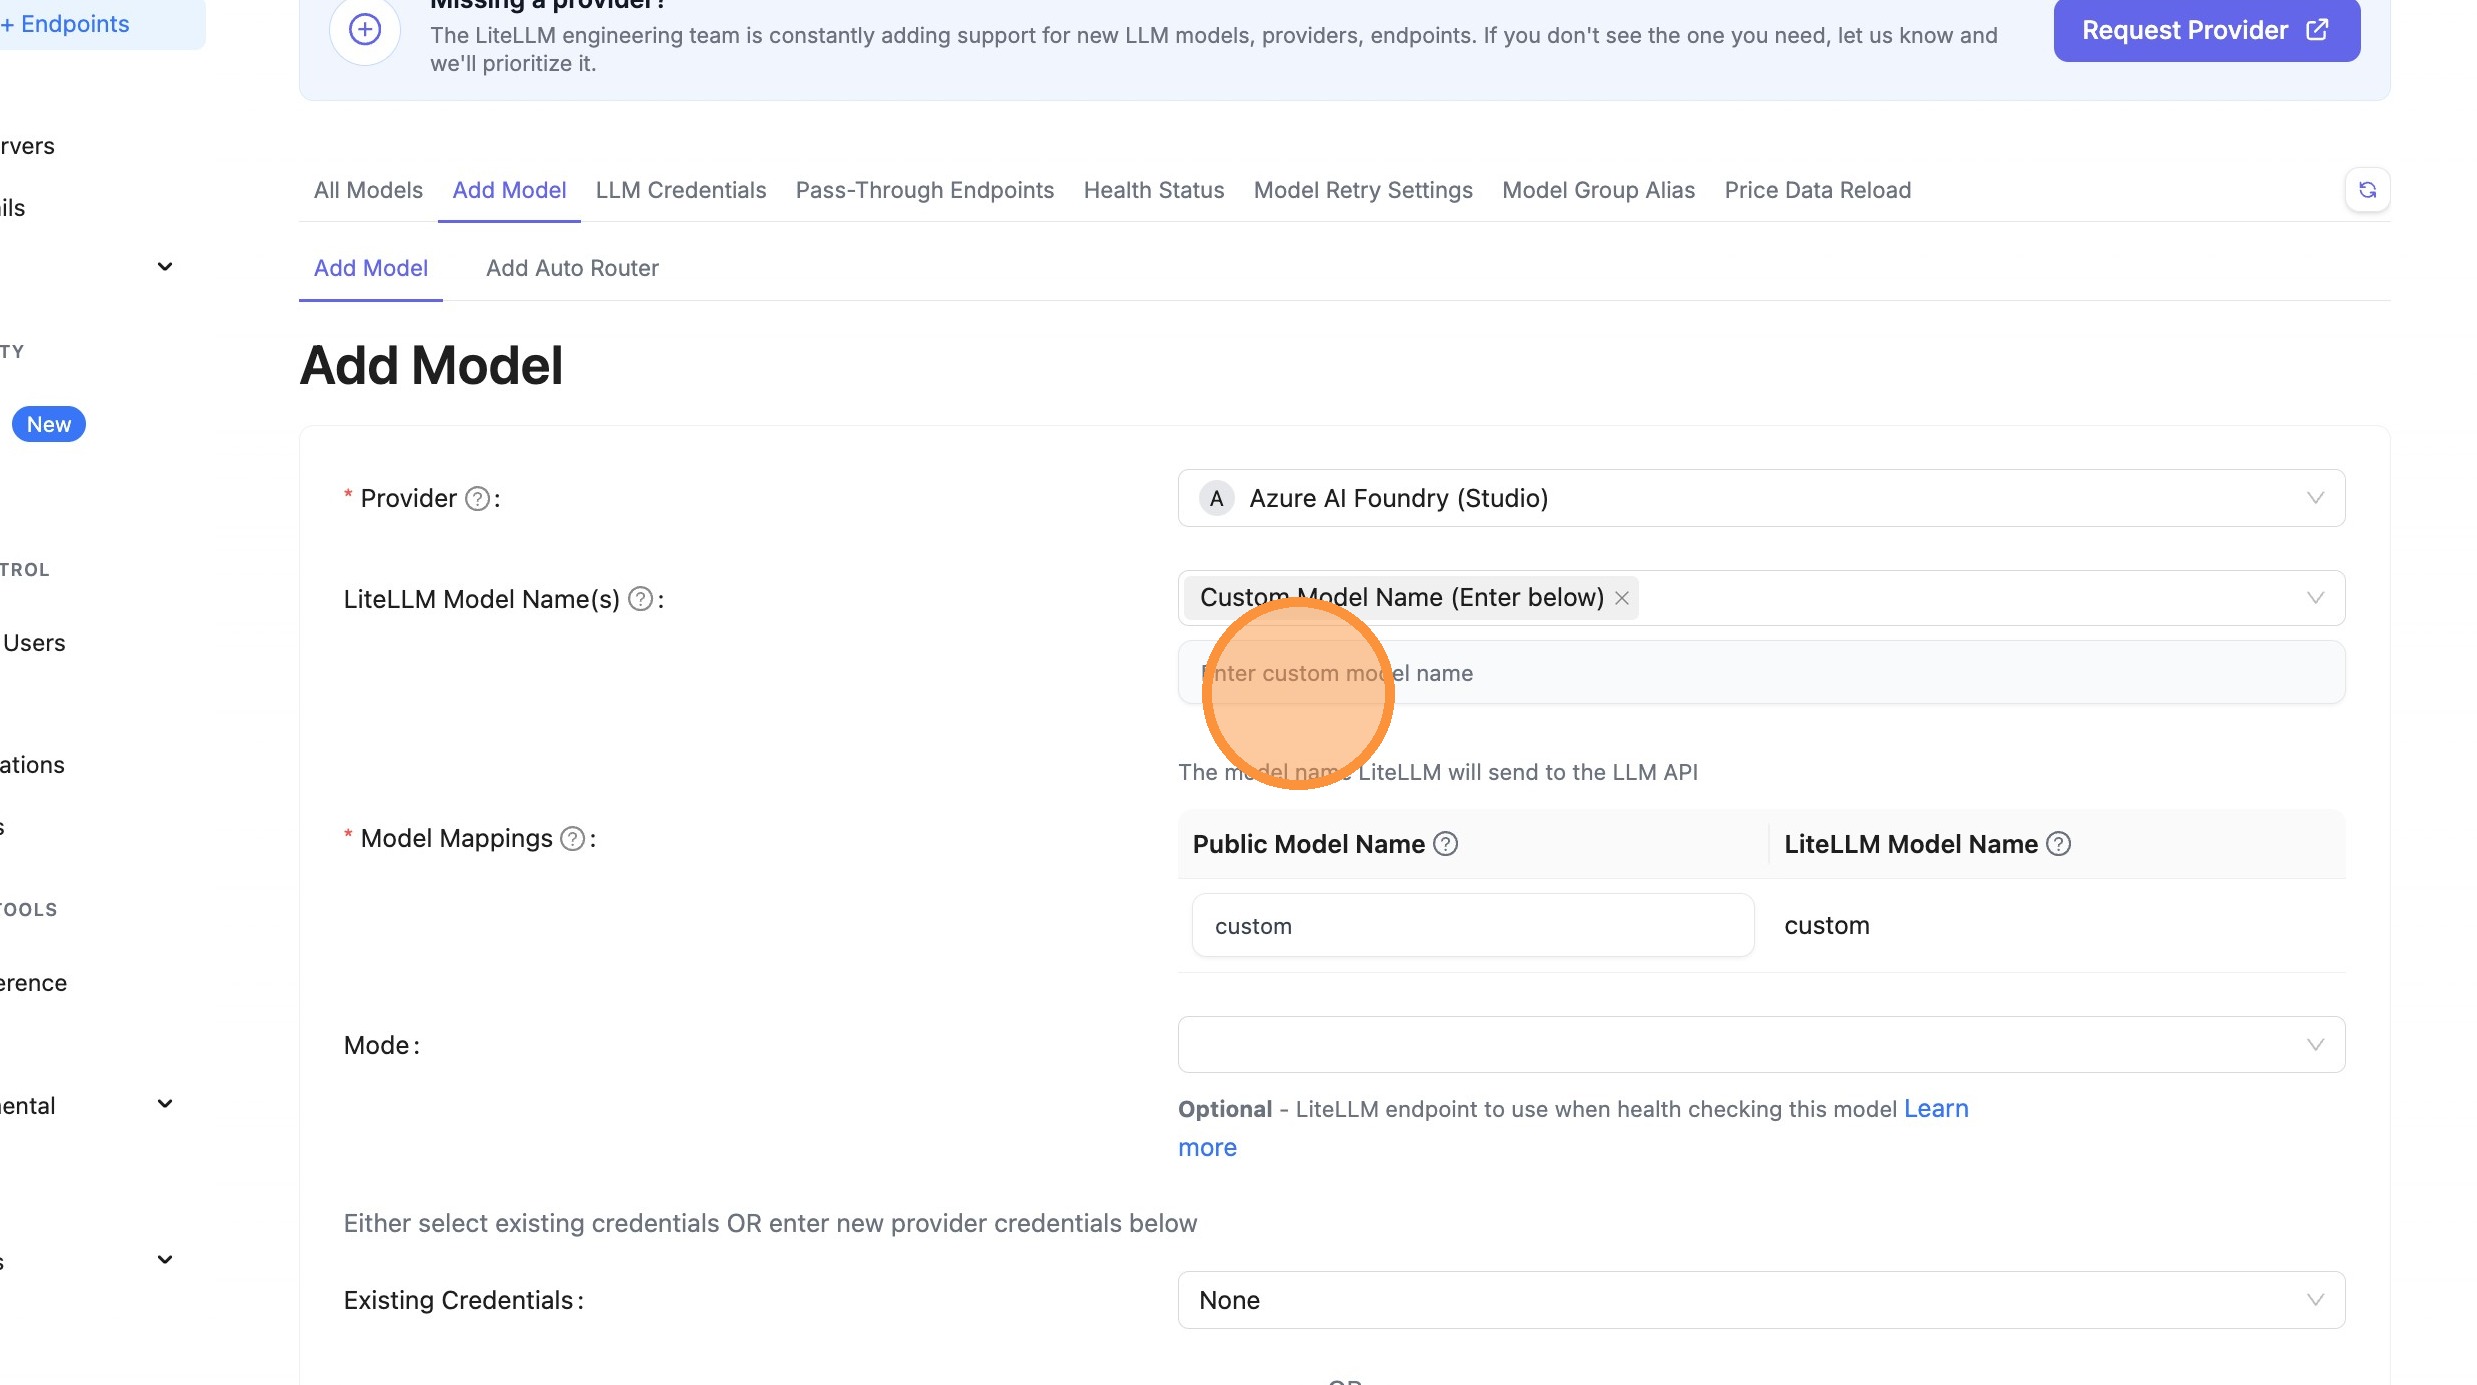Click the Model Mappings help icon
The width and height of the screenshot is (2477, 1385).
[x=572, y=838]
